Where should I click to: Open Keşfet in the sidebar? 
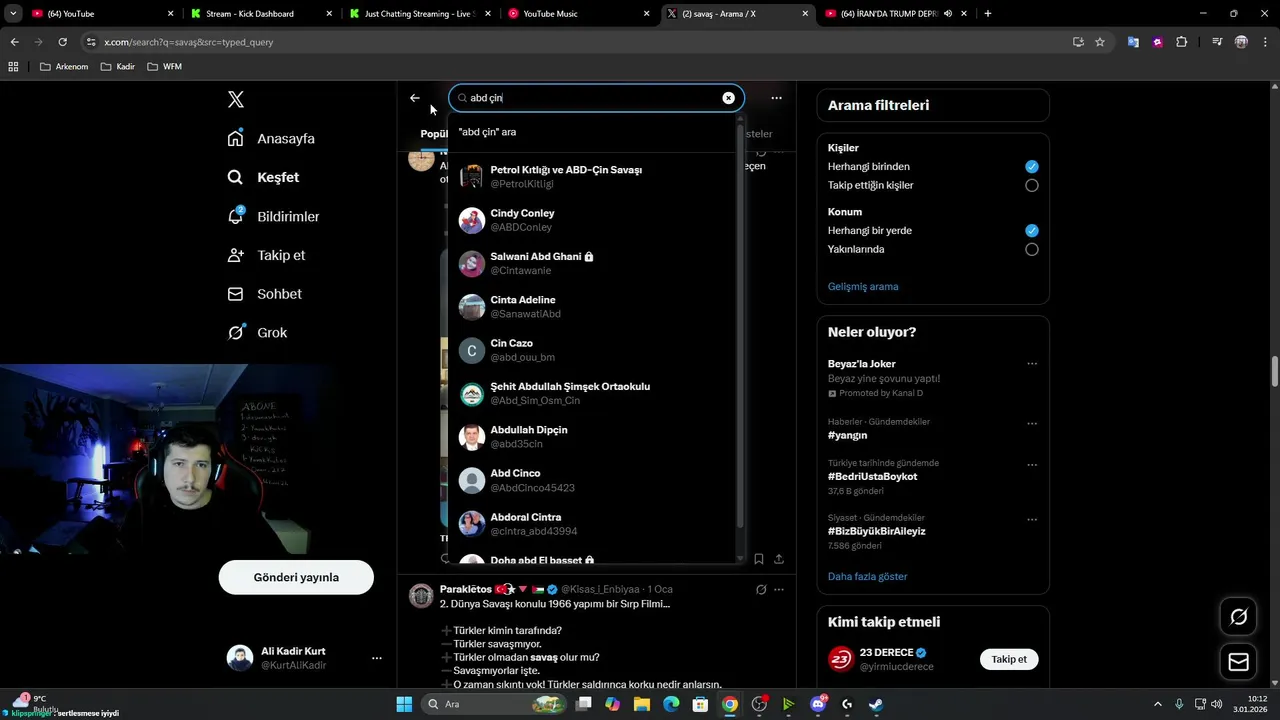click(x=264, y=177)
